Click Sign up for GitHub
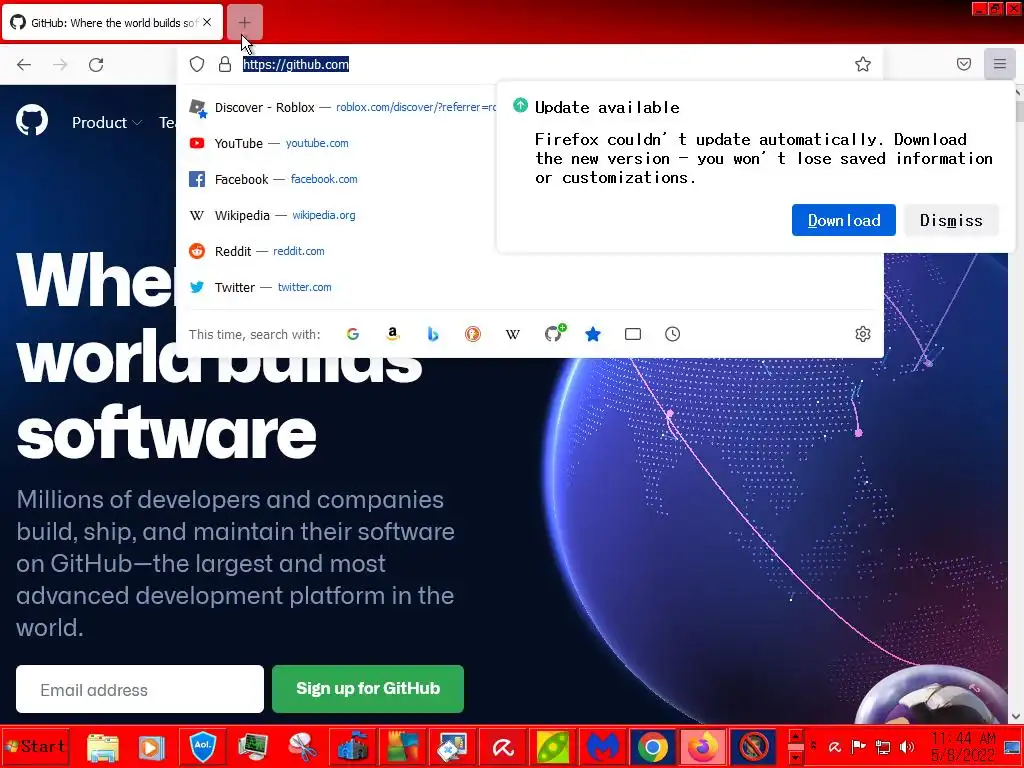This screenshot has width=1024, height=768. pos(368,689)
